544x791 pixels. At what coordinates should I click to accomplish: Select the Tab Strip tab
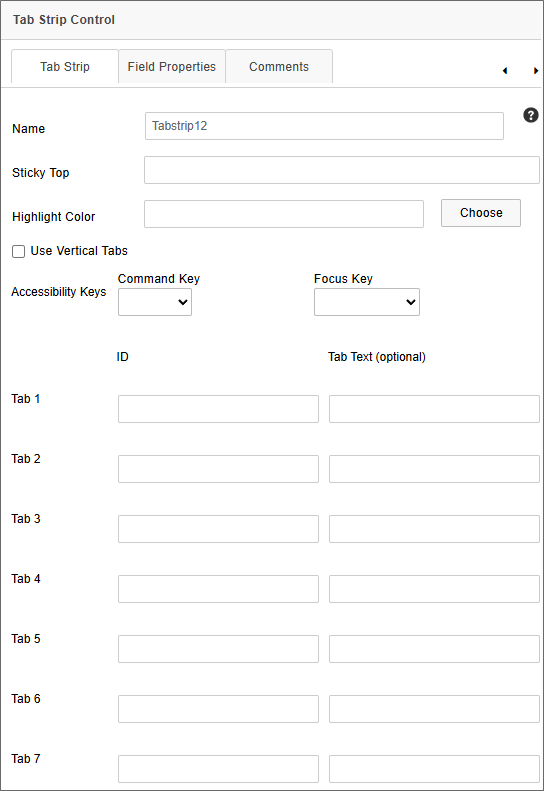[x=65, y=67]
